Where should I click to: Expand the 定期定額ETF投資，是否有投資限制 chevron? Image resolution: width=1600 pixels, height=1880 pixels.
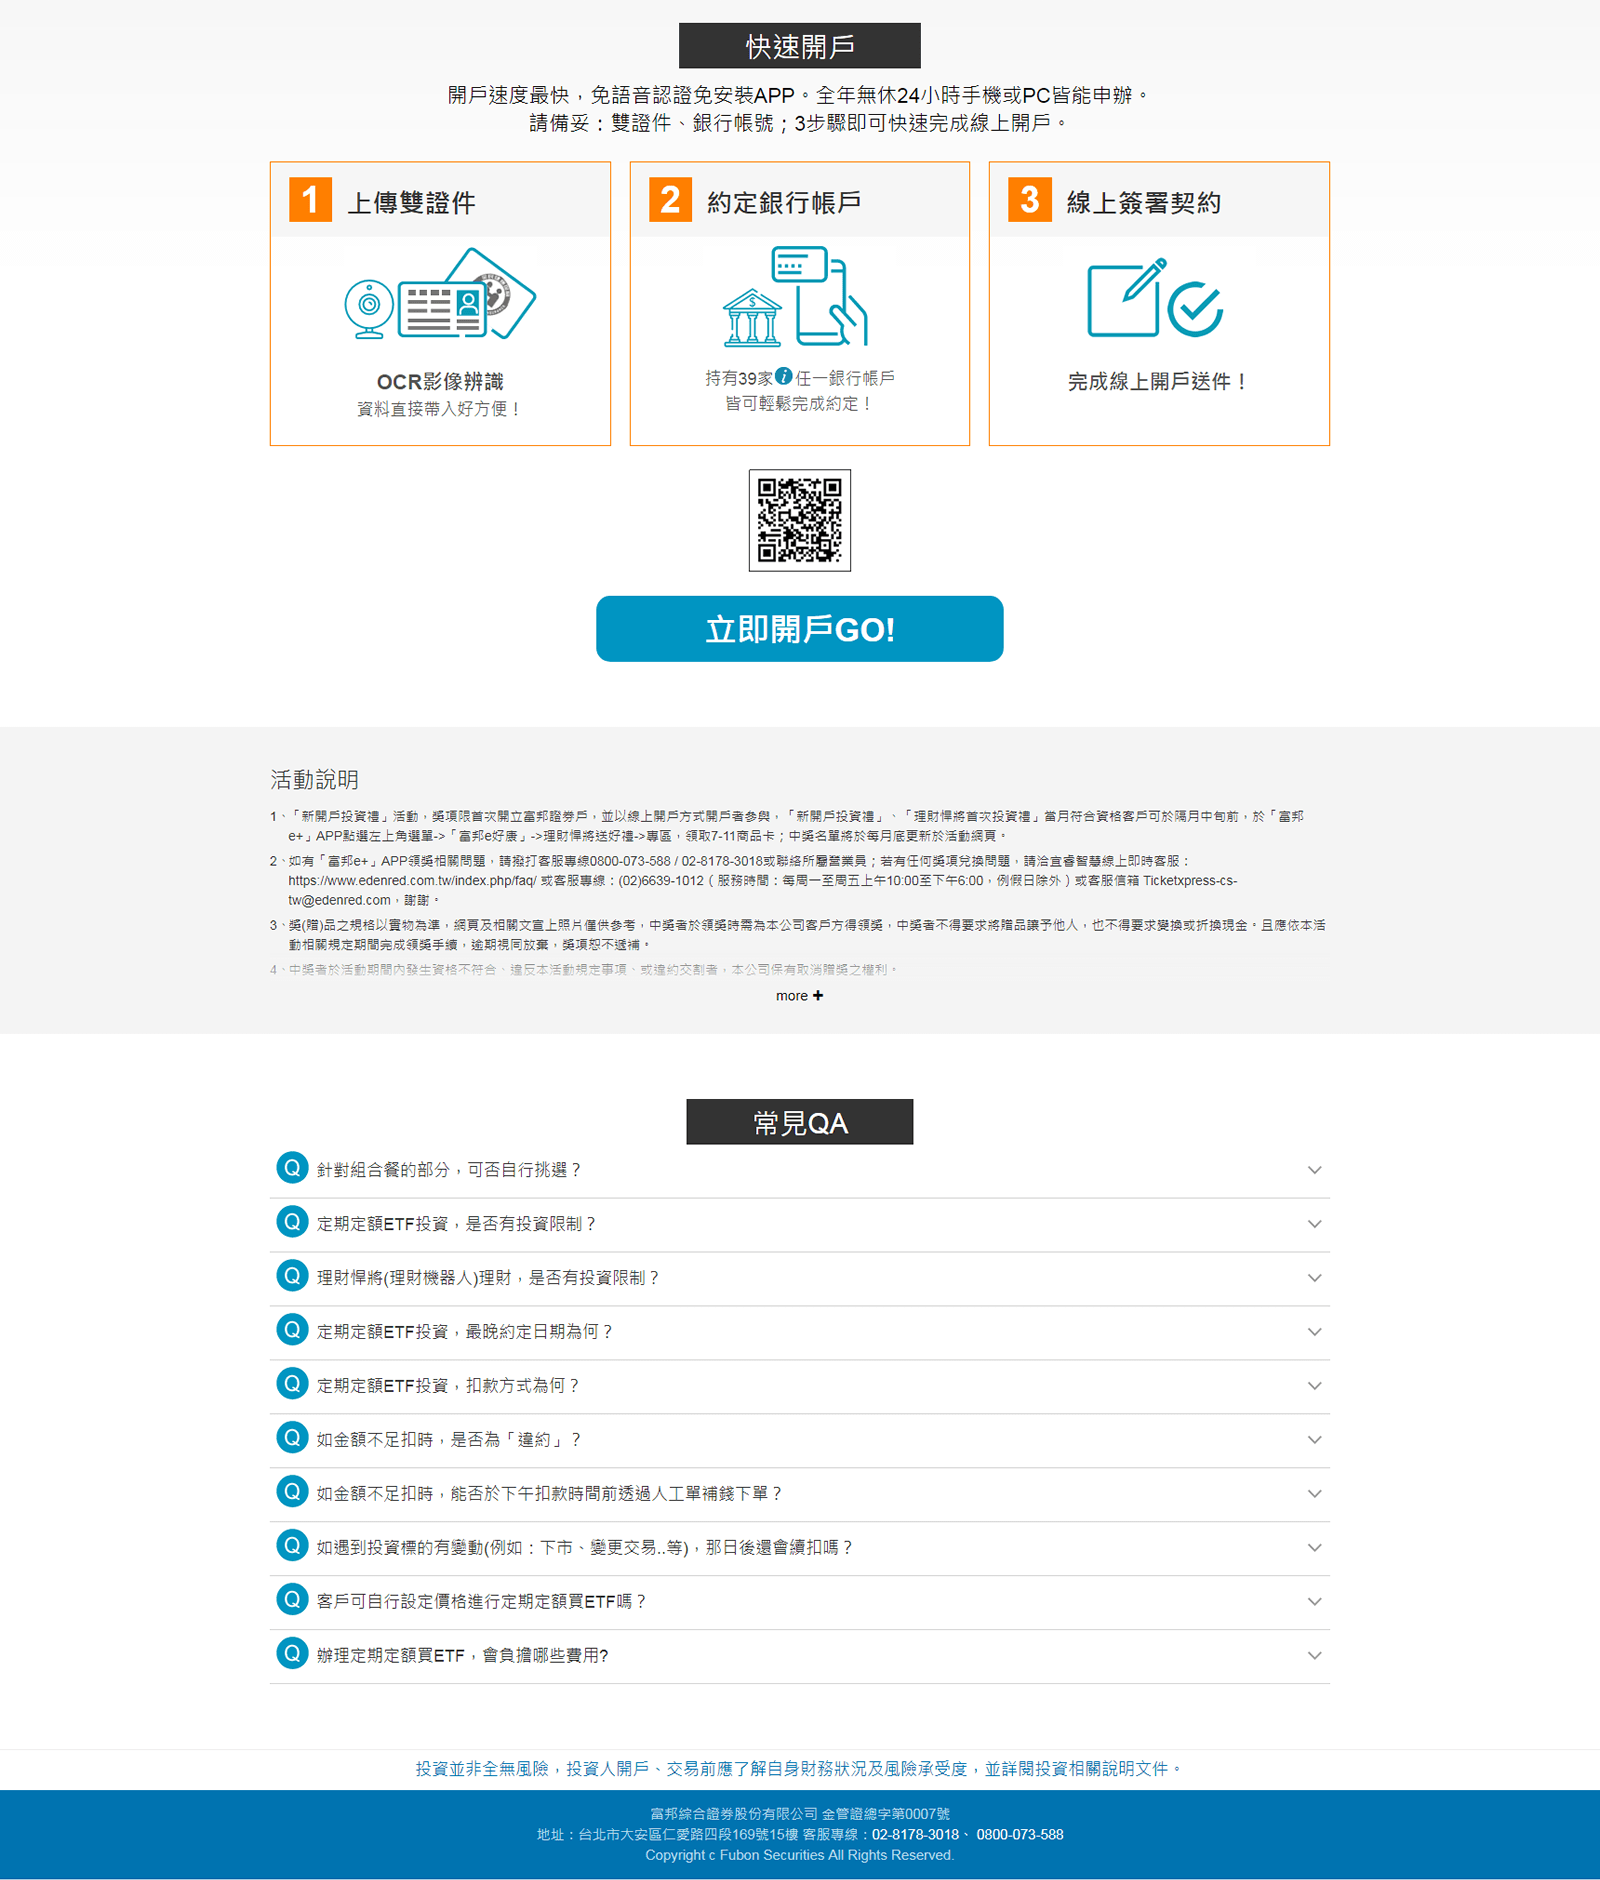point(1314,1224)
